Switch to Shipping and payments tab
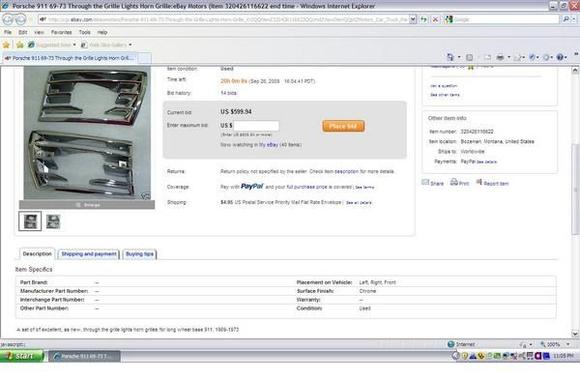The height and width of the screenshot is (383, 580). [89, 254]
